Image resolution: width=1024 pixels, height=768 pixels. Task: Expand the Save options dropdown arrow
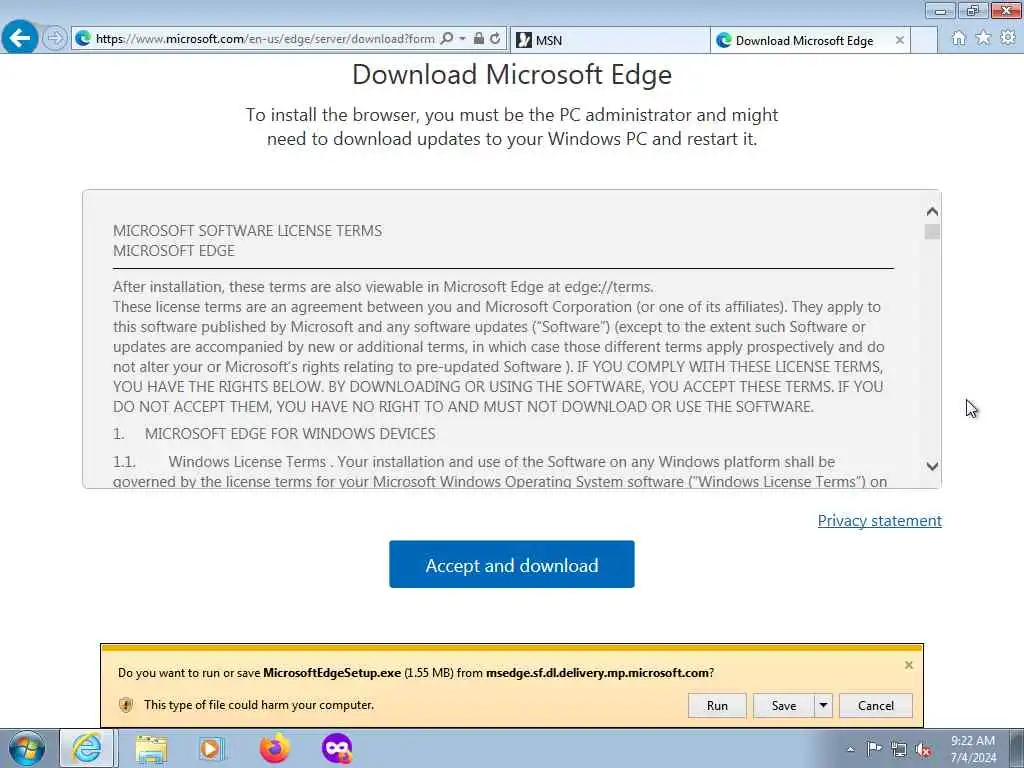point(824,705)
